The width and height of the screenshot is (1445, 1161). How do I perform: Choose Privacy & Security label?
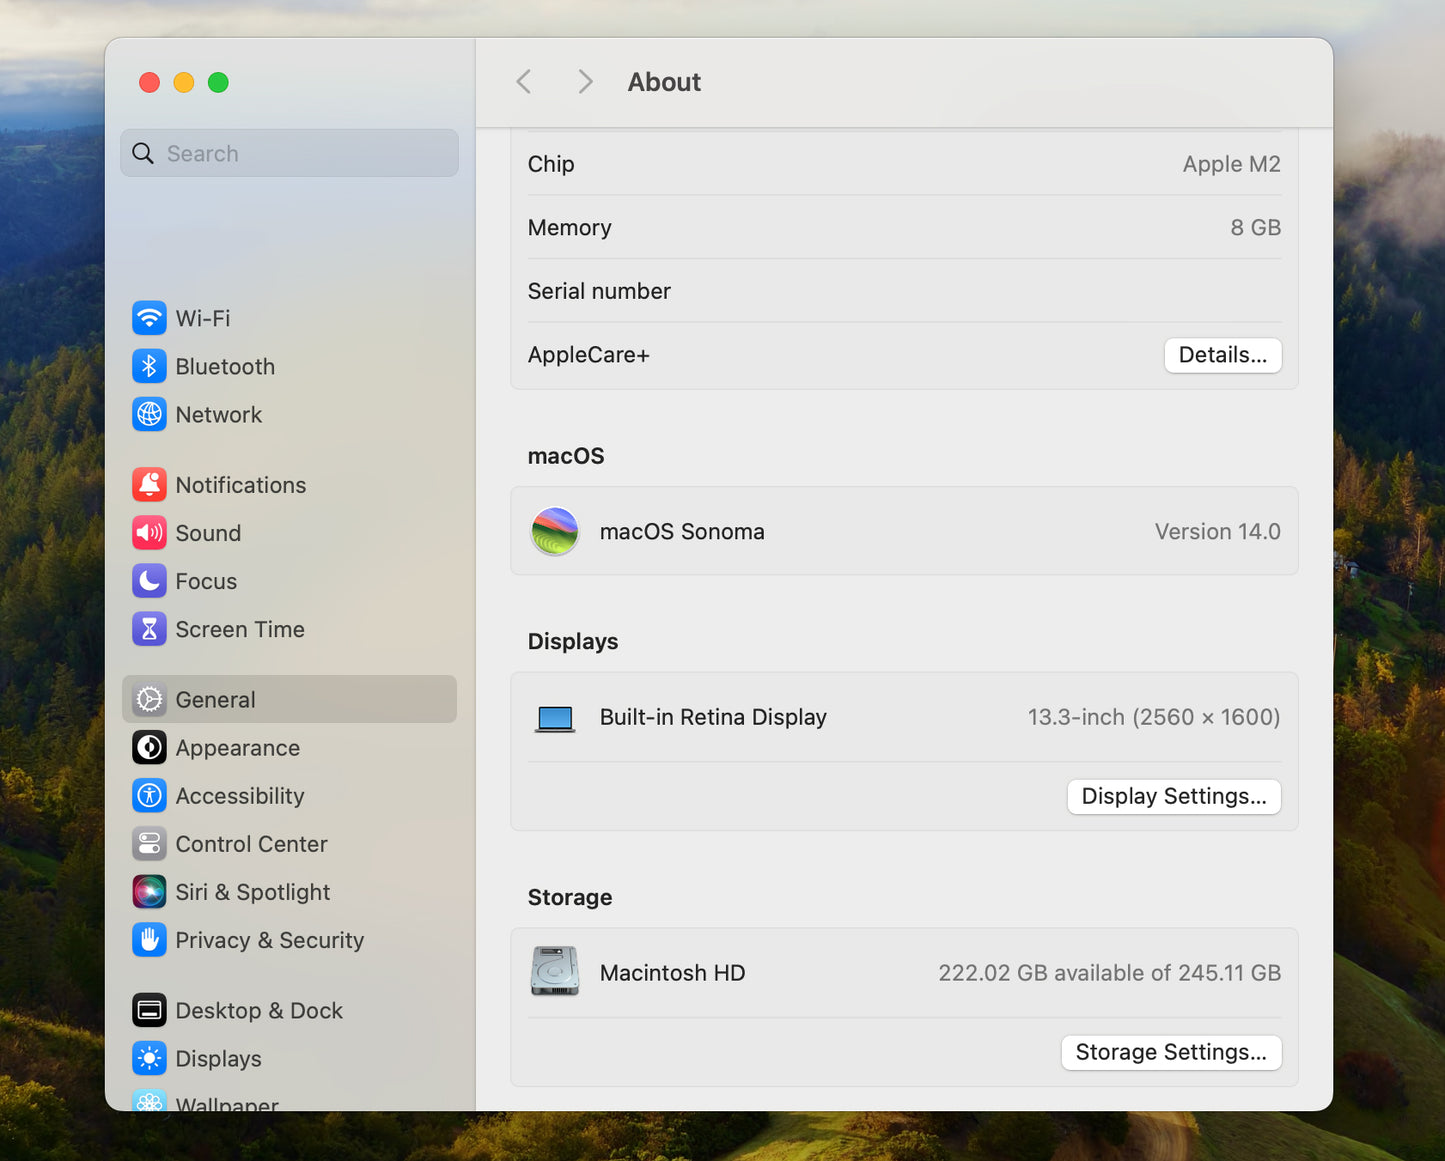pos(270,940)
